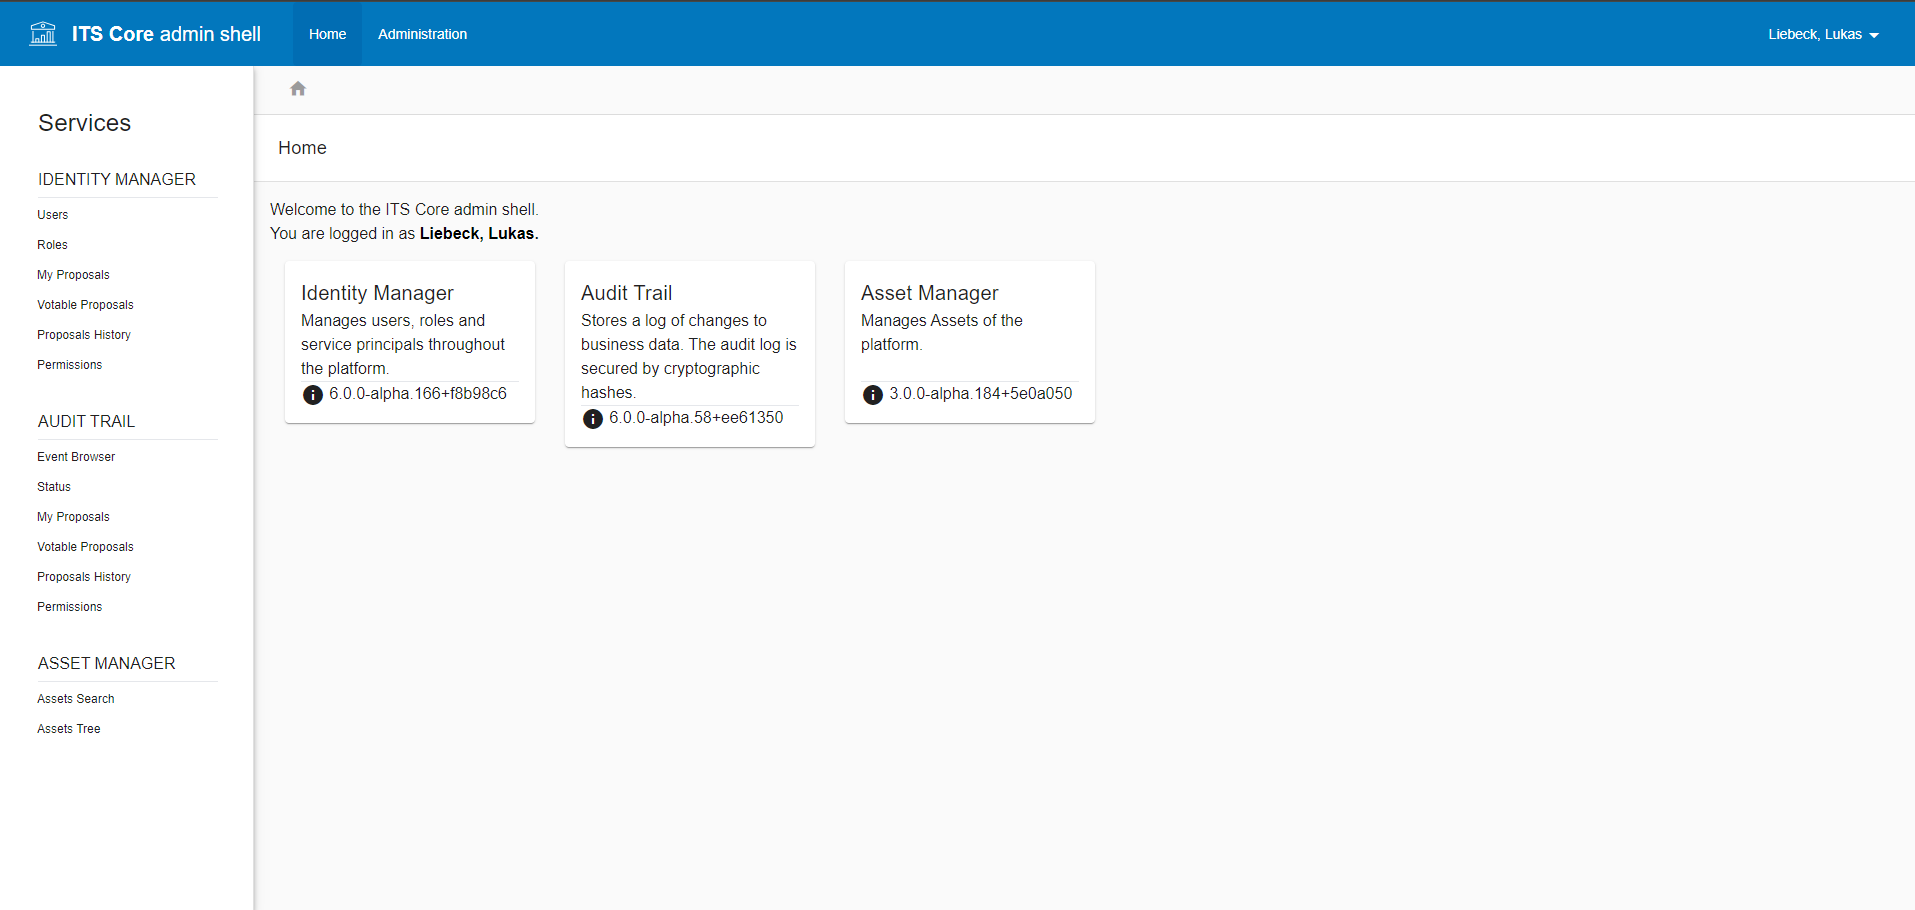Open Users under Identity Manager
The width and height of the screenshot is (1915, 910).
click(53, 215)
